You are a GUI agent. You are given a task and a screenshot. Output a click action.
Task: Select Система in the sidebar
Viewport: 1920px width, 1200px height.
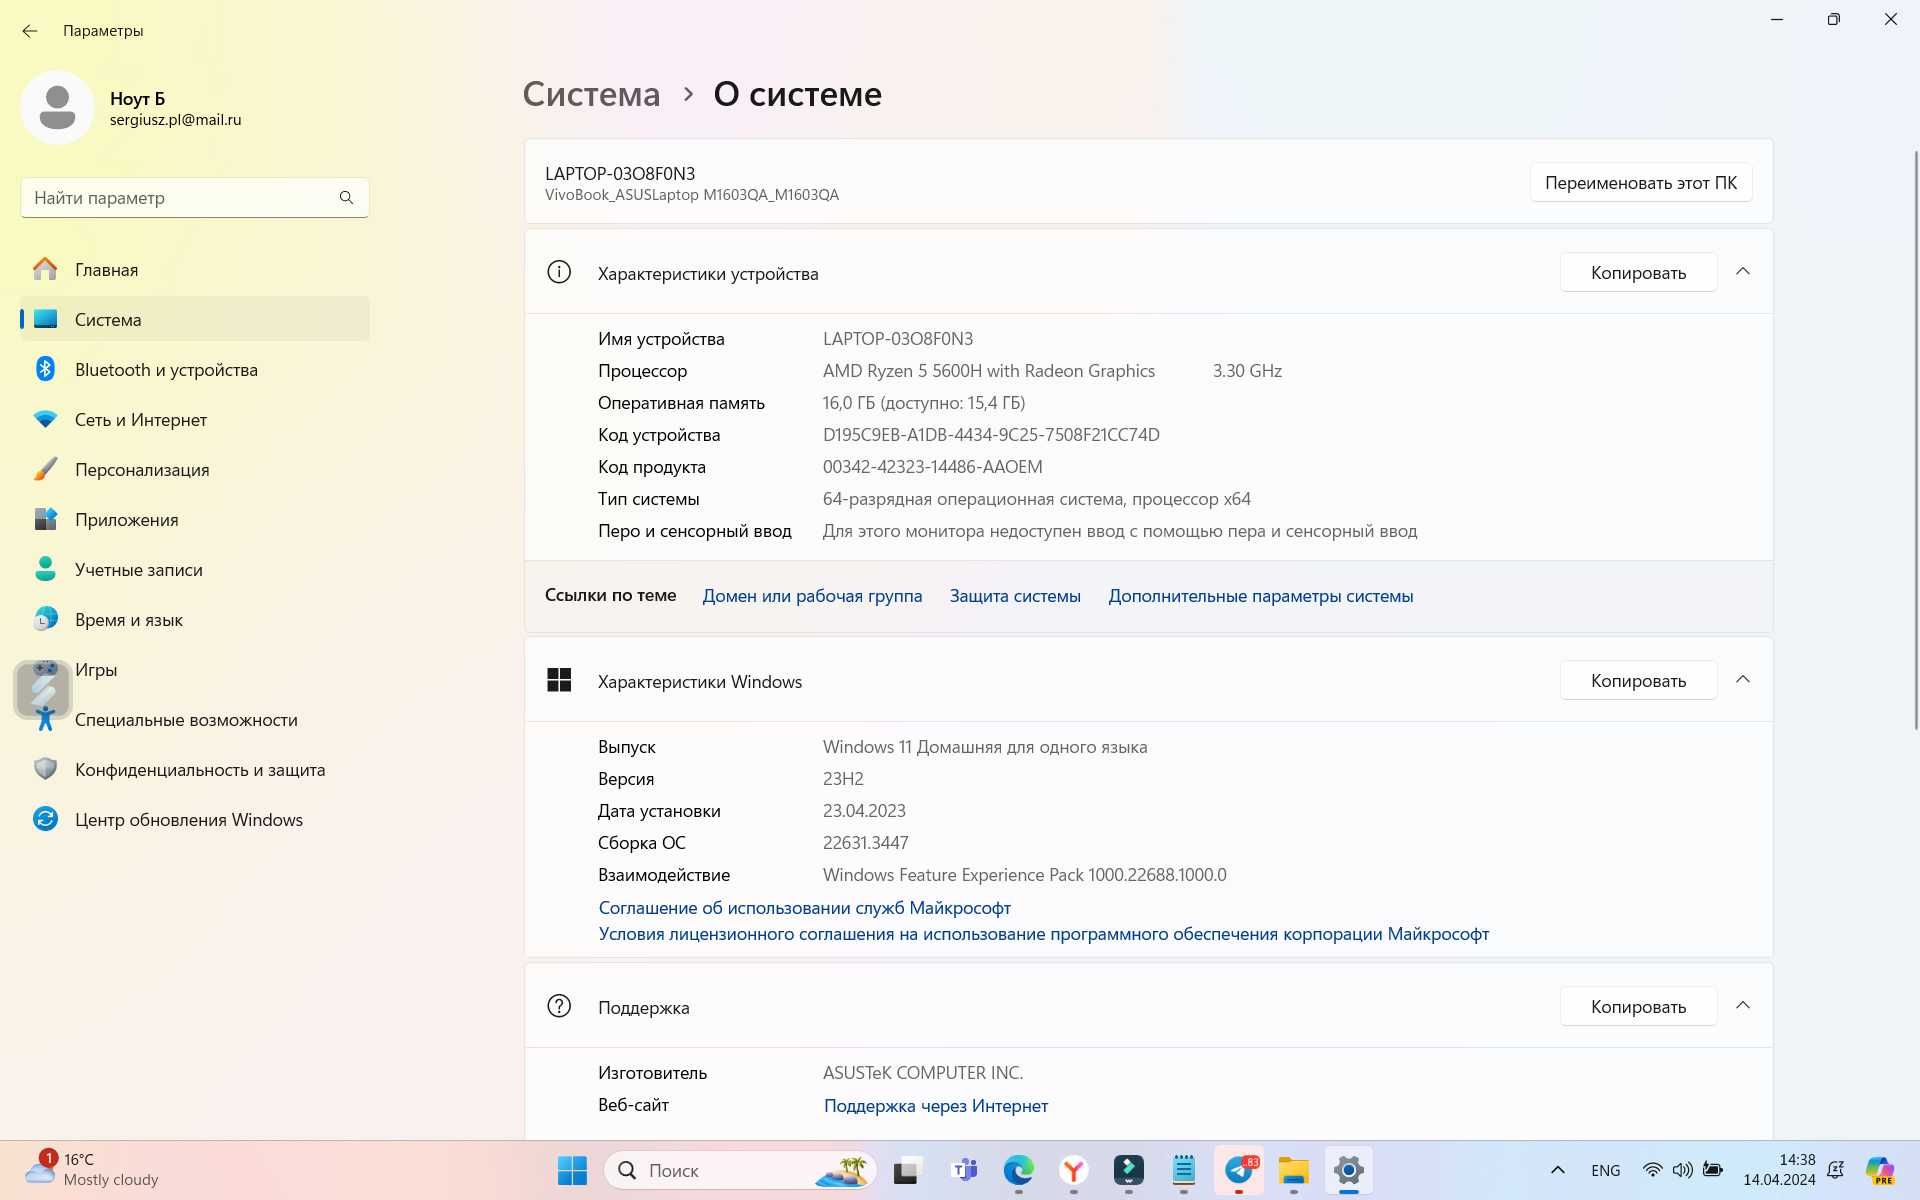pyautogui.click(x=195, y=319)
